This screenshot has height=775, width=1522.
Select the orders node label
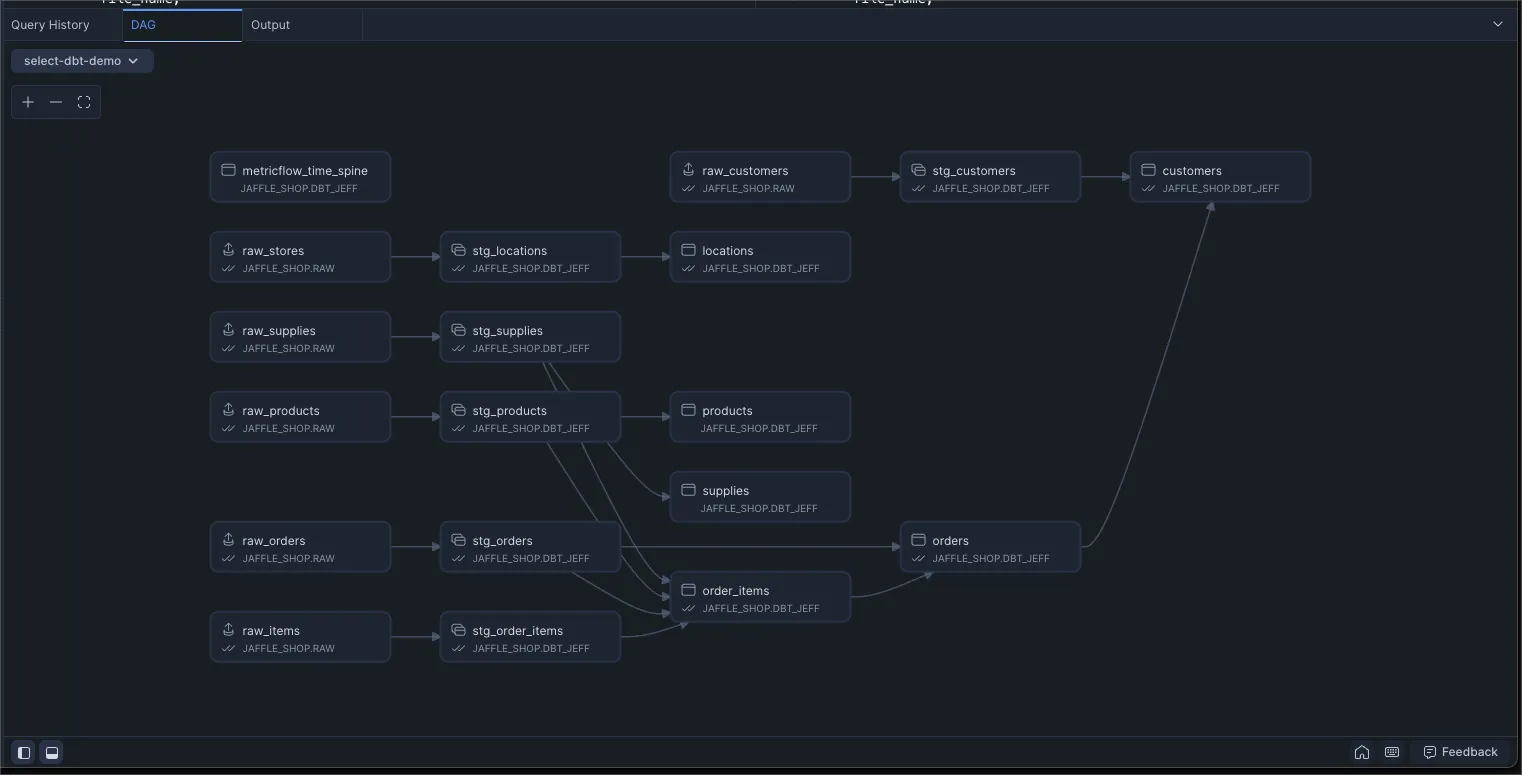click(950, 541)
